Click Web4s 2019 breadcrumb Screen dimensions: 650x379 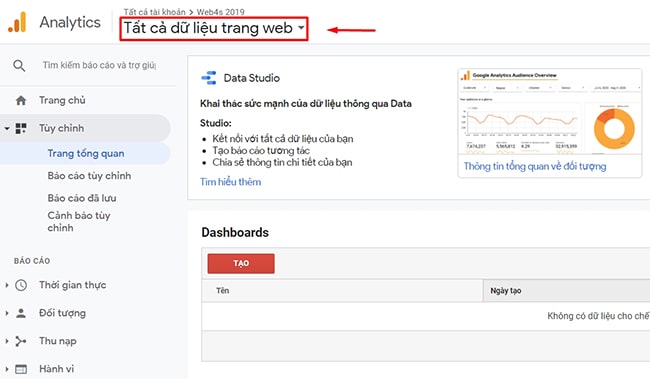(221, 12)
